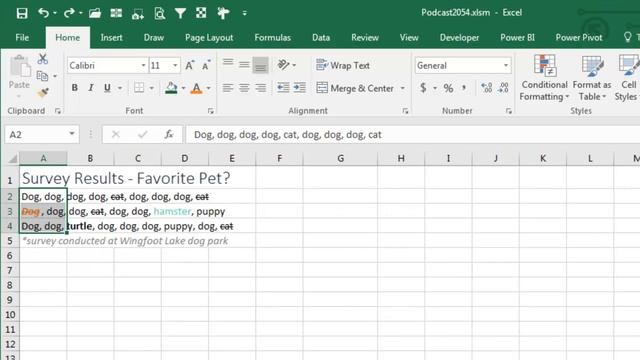Increase font size with large A icon

point(189,65)
